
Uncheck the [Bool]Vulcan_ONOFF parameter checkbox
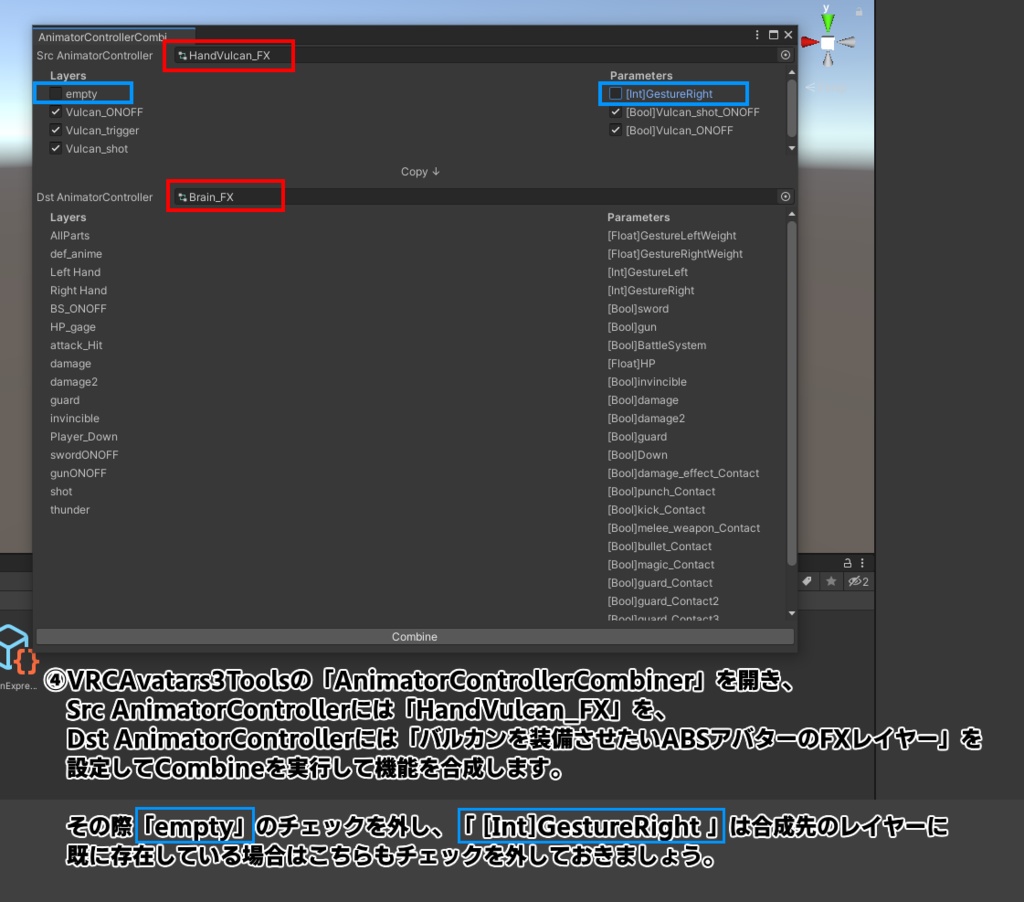coord(615,131)
